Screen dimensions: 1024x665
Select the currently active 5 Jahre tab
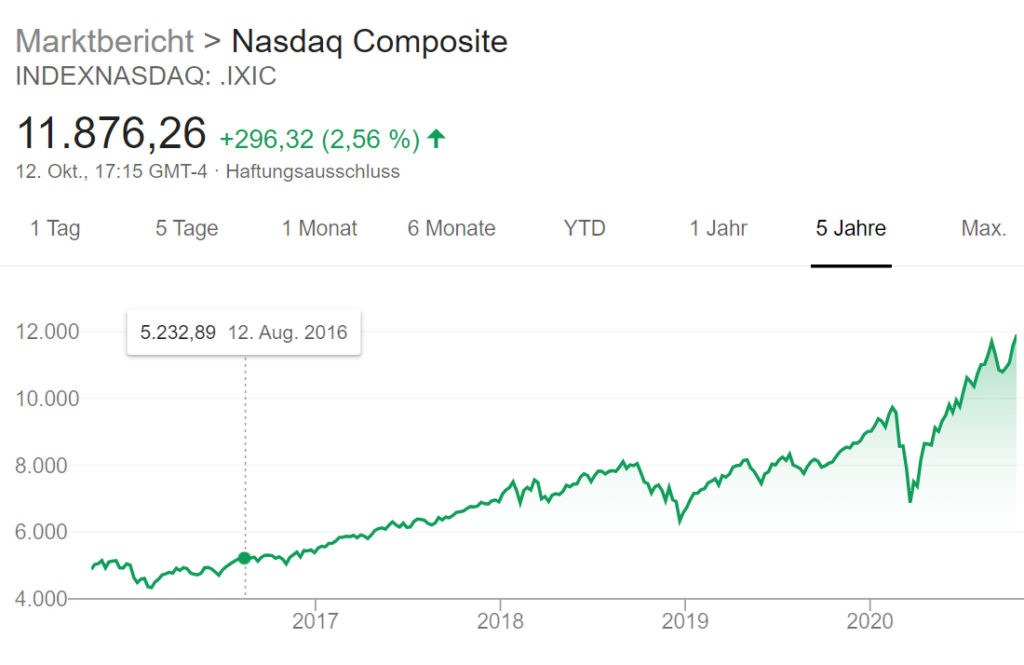[850, 228]
